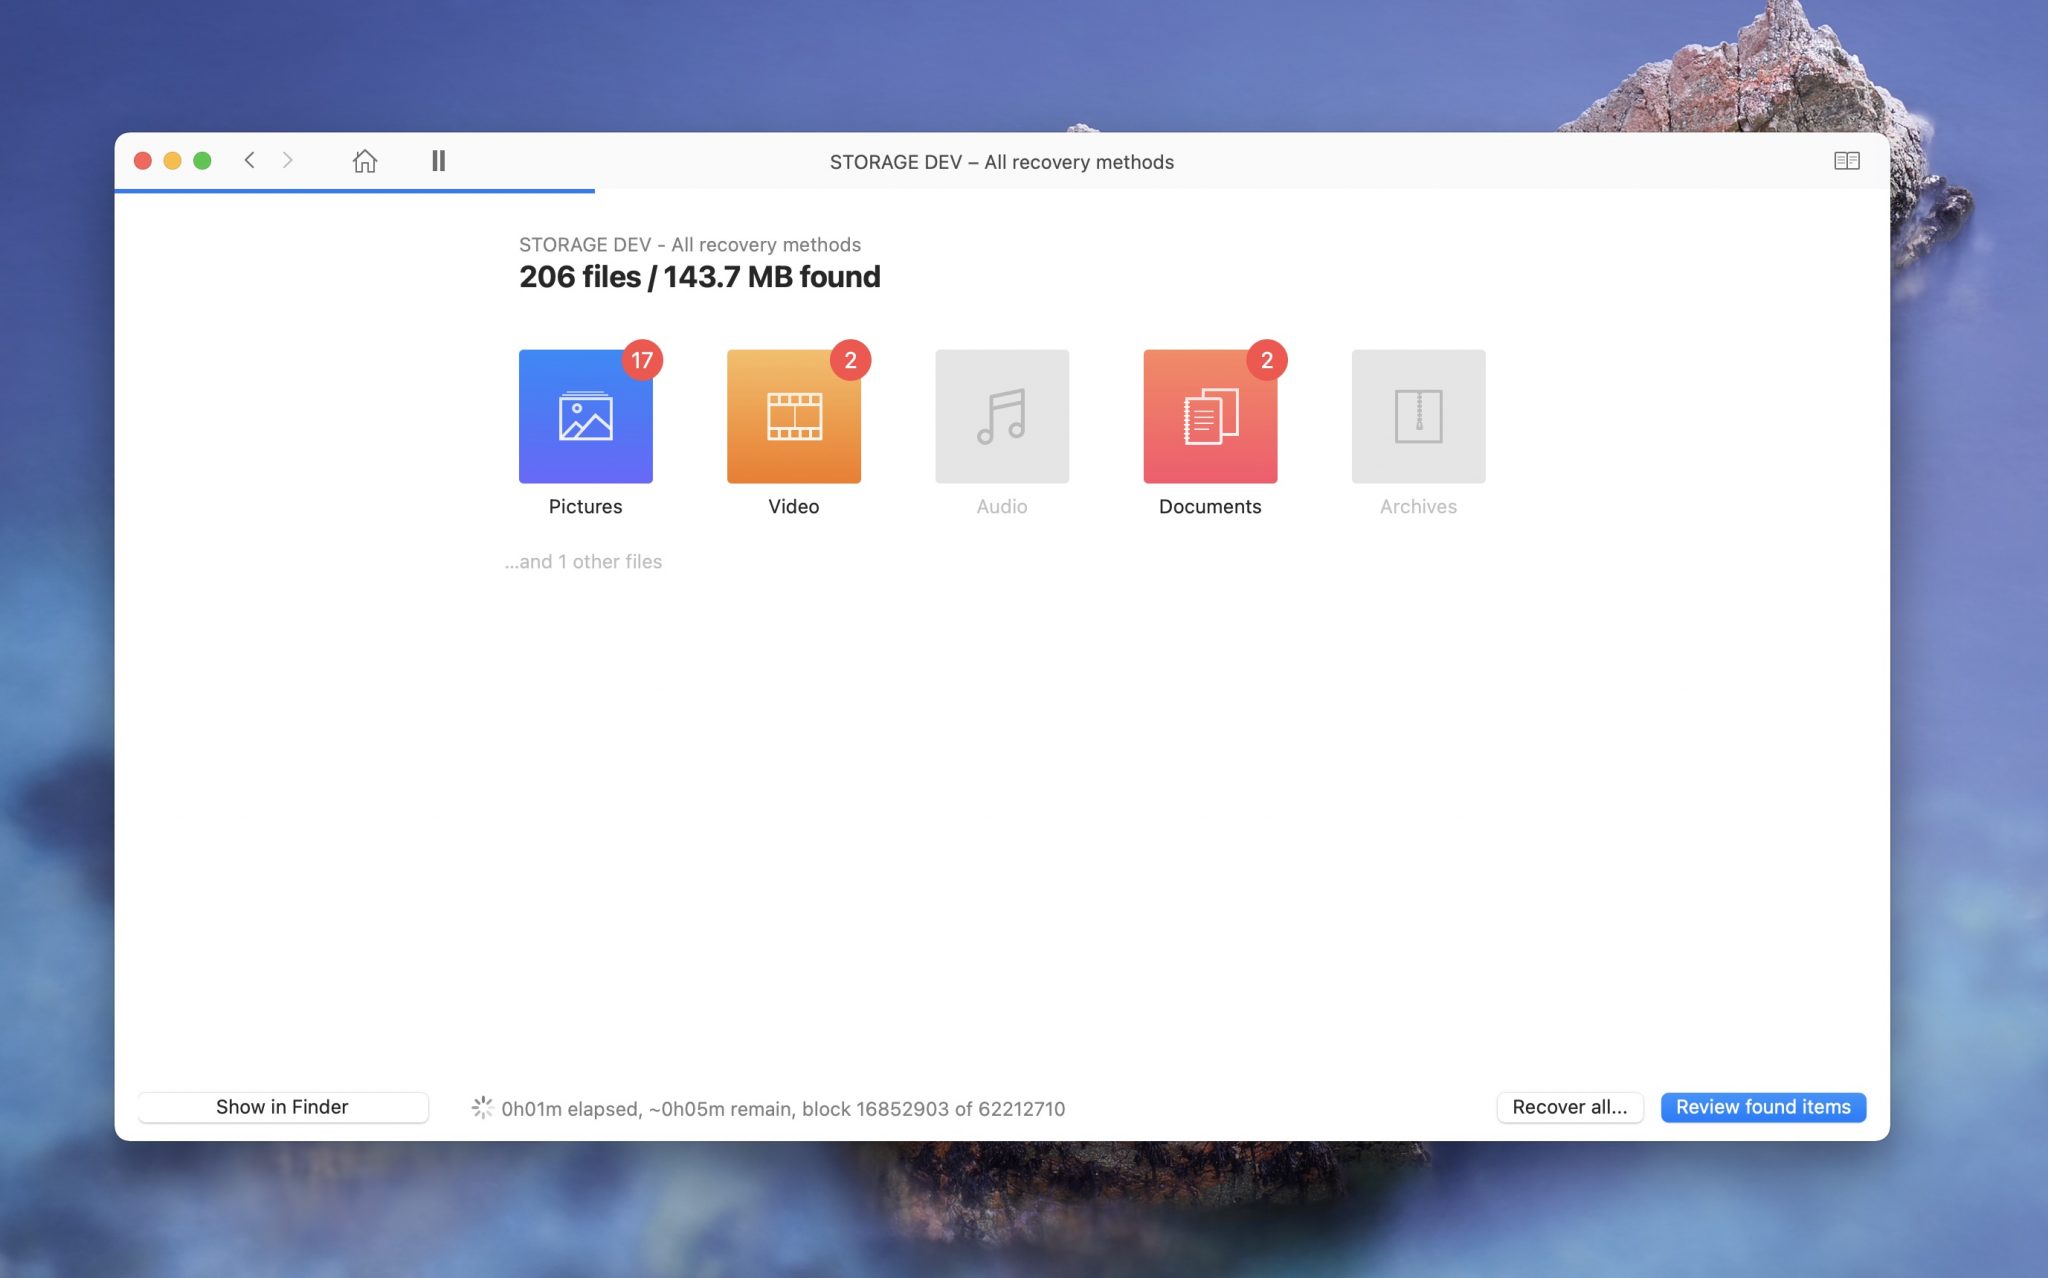Image resolution: width=2048 pixels, height=1278 pixels.
Task: Click the home navigation icon
Action: (x=362, y=160)
